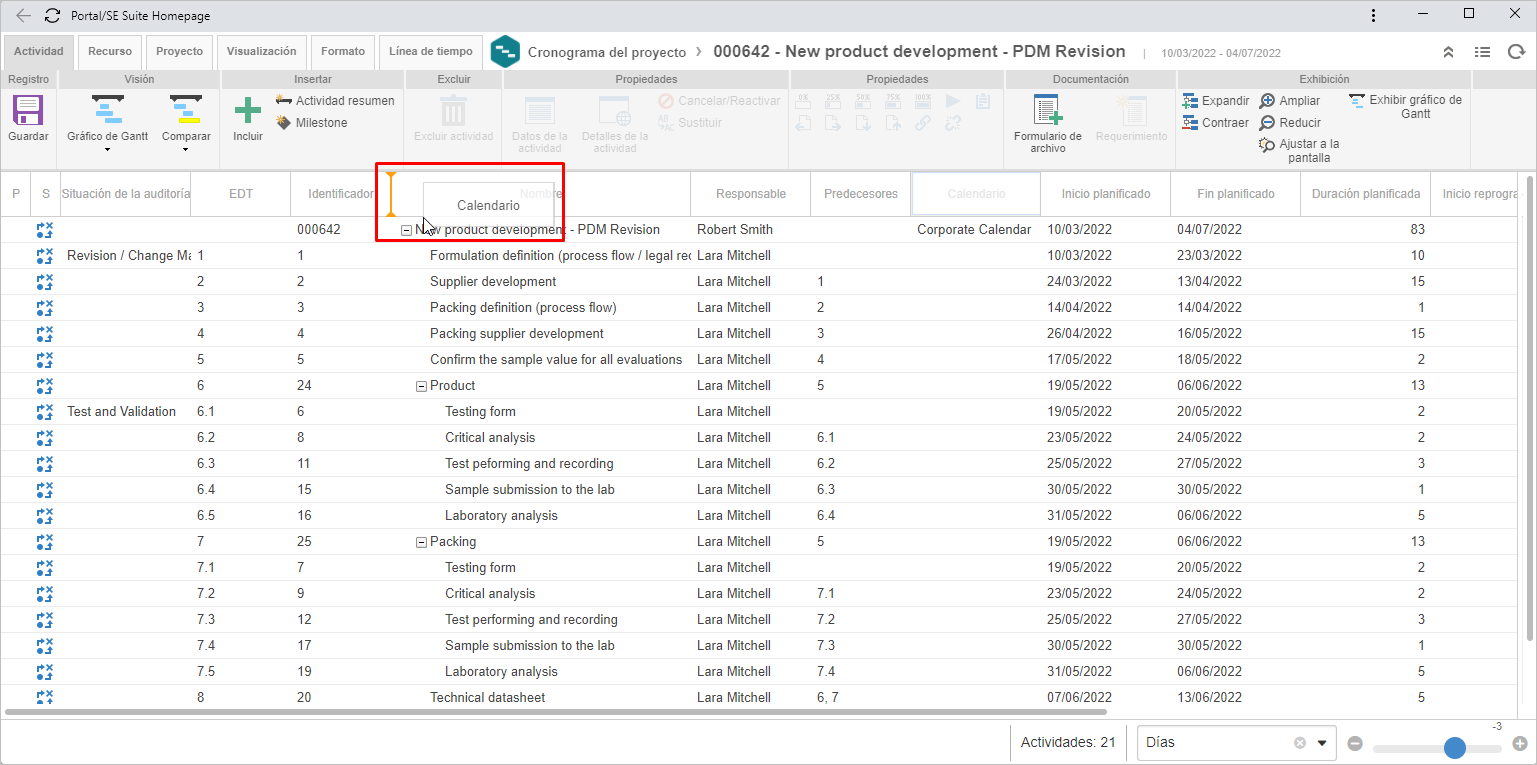Click the horizontal scrollbar below grid
Screen dimensions: 1537x765
pyautogui.click(x=556, y=712)
